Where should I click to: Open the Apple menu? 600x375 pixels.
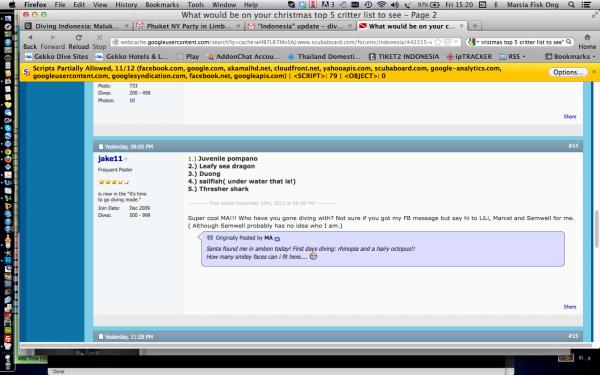coord(12,5)
